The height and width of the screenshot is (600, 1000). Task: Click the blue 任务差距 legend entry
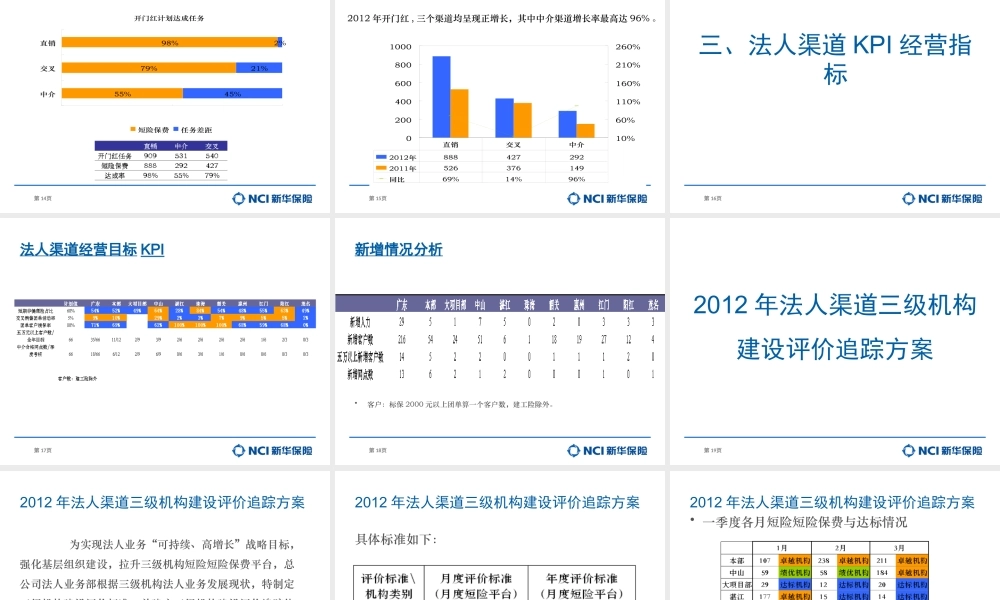pos(193,129)
